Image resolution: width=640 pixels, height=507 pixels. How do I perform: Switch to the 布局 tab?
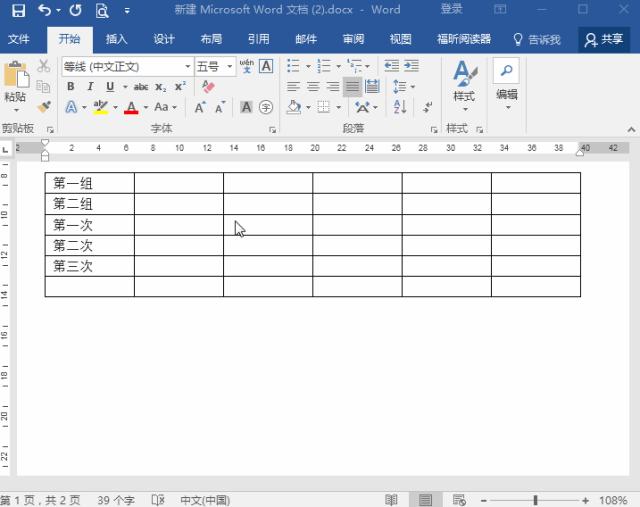tap(211, 39)
